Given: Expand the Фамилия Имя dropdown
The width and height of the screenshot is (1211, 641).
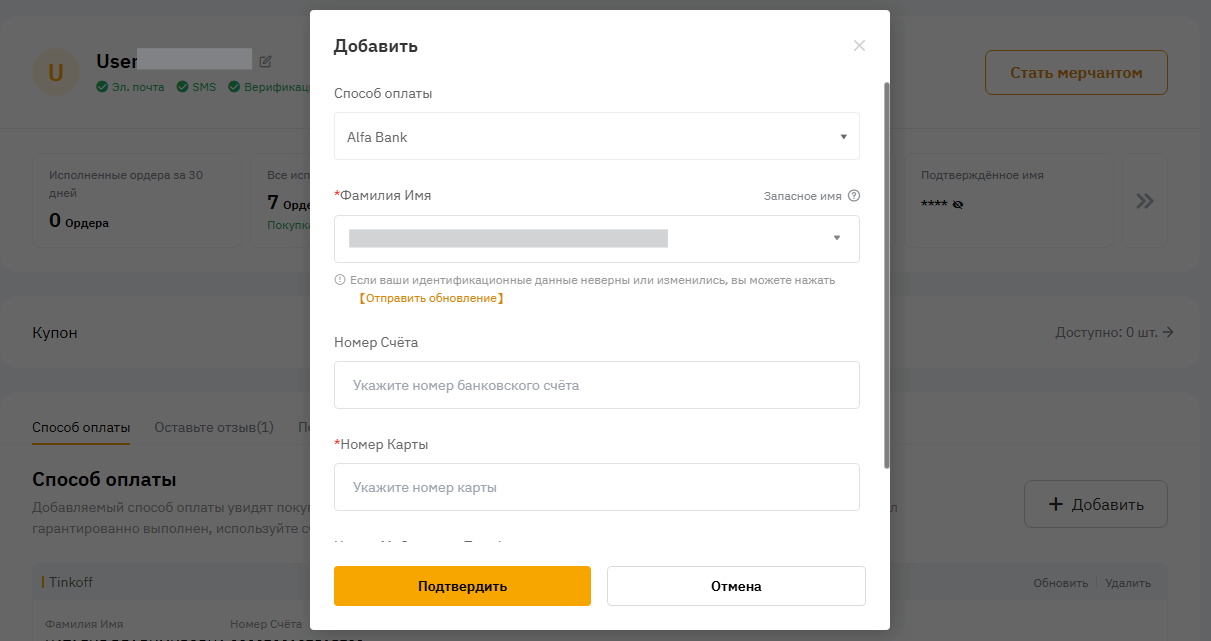Looking at the screenshot, I should [836, 238].
